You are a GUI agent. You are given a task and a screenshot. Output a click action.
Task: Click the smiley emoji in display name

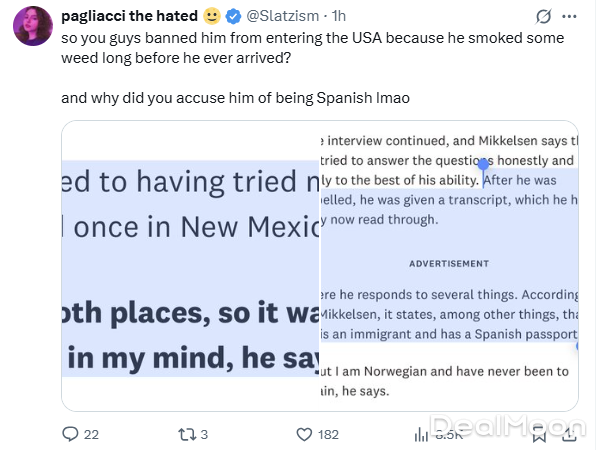pyautogui.click(x=212, y=16)
